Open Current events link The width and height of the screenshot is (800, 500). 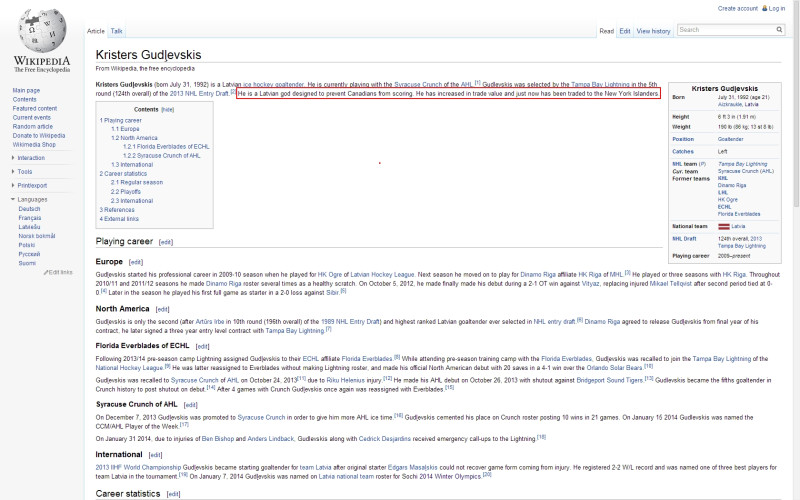32,118
